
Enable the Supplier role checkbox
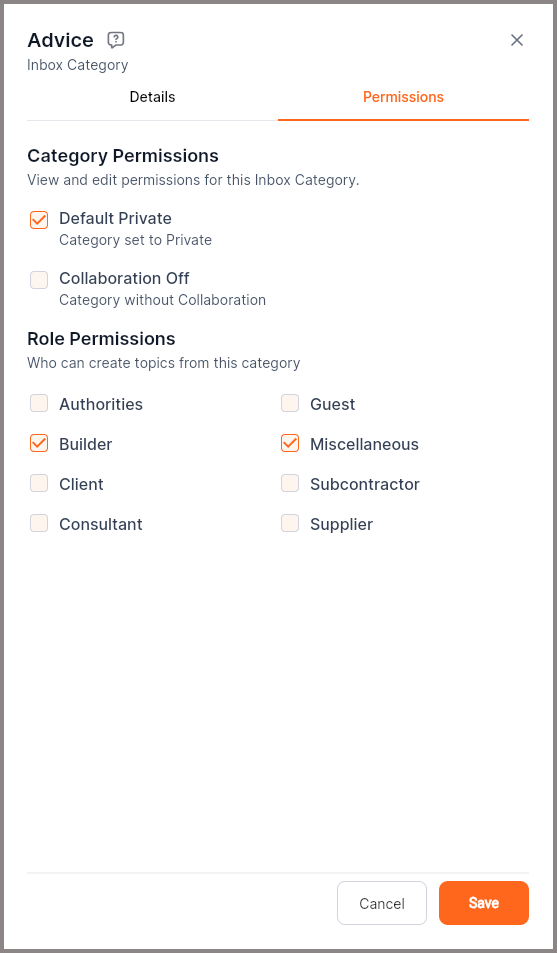[x=290, y=524]
